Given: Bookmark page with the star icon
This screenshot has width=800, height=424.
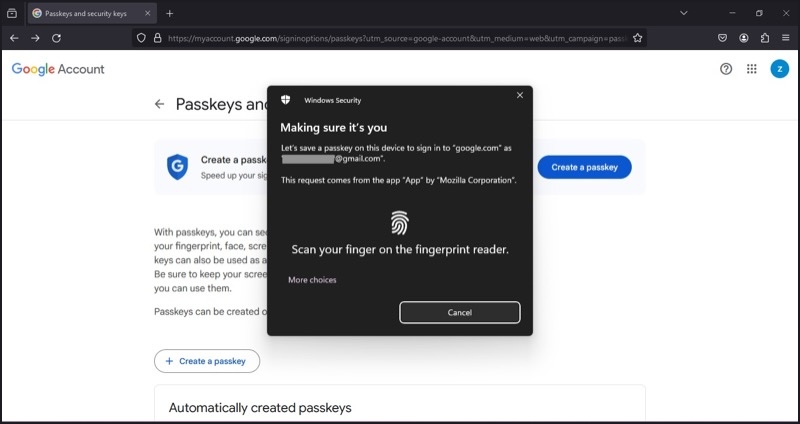Looking at the screenshot, I should pos(637,38).
